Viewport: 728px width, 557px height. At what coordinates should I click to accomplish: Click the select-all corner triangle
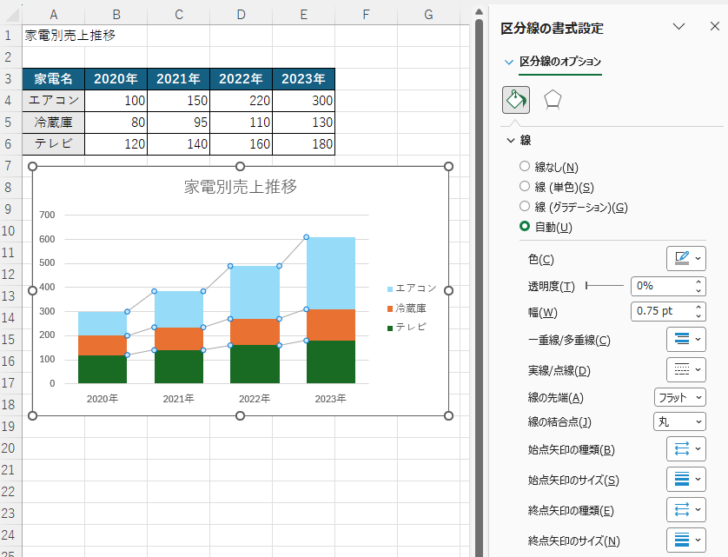[x=11, y=15]
